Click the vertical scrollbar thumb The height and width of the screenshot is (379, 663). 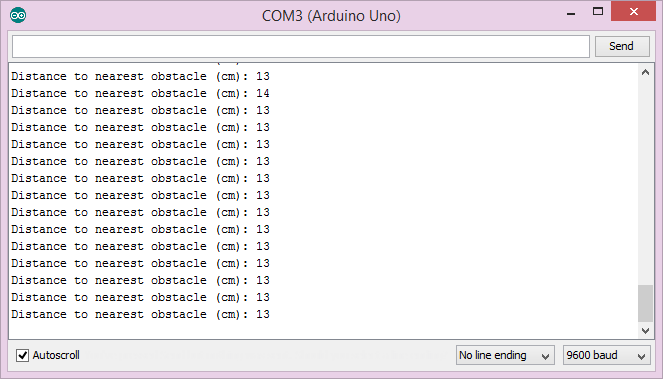645,304
